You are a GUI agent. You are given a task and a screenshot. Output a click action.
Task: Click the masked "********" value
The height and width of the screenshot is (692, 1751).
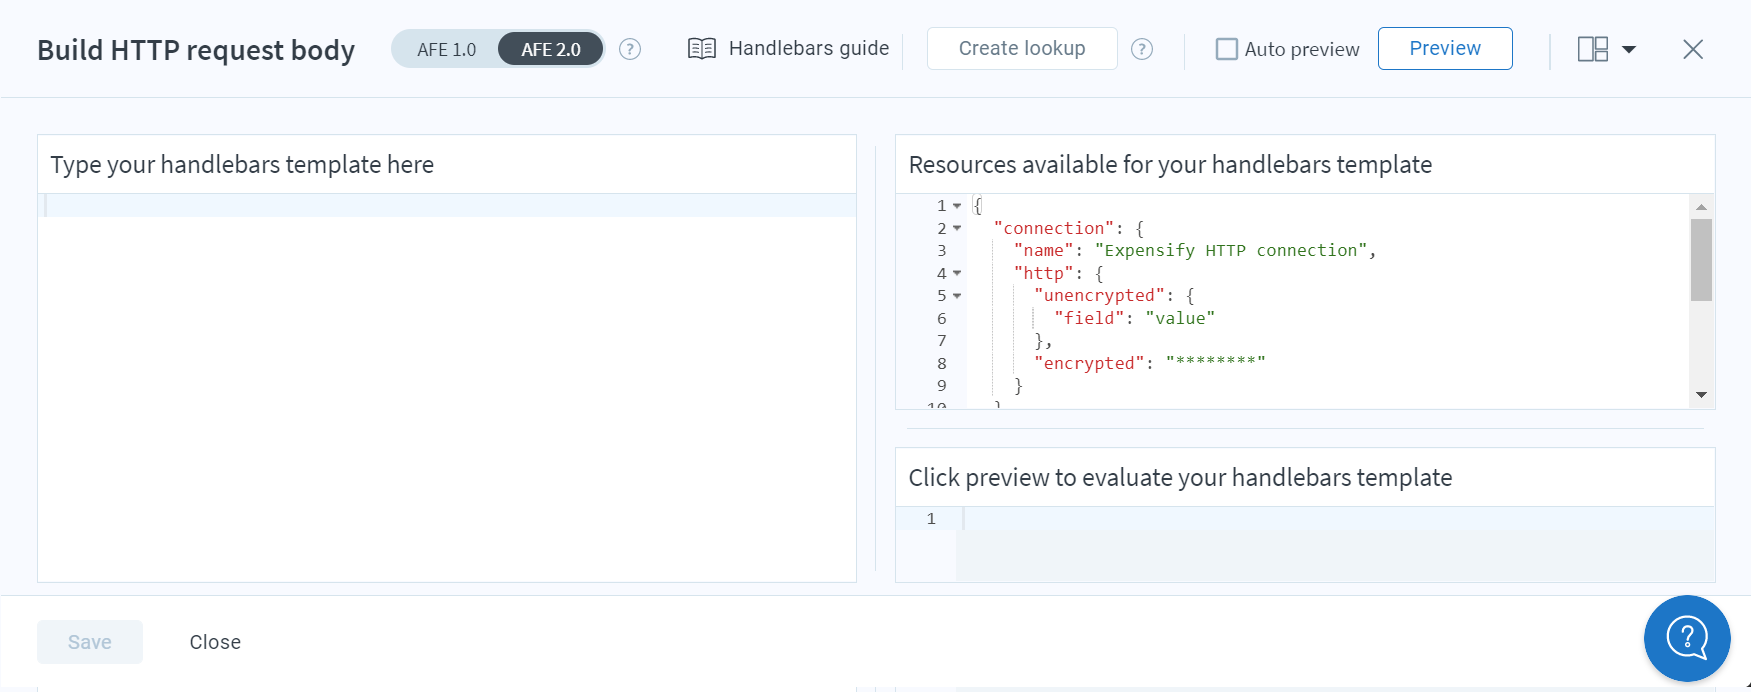click(x=1216, y=363)
